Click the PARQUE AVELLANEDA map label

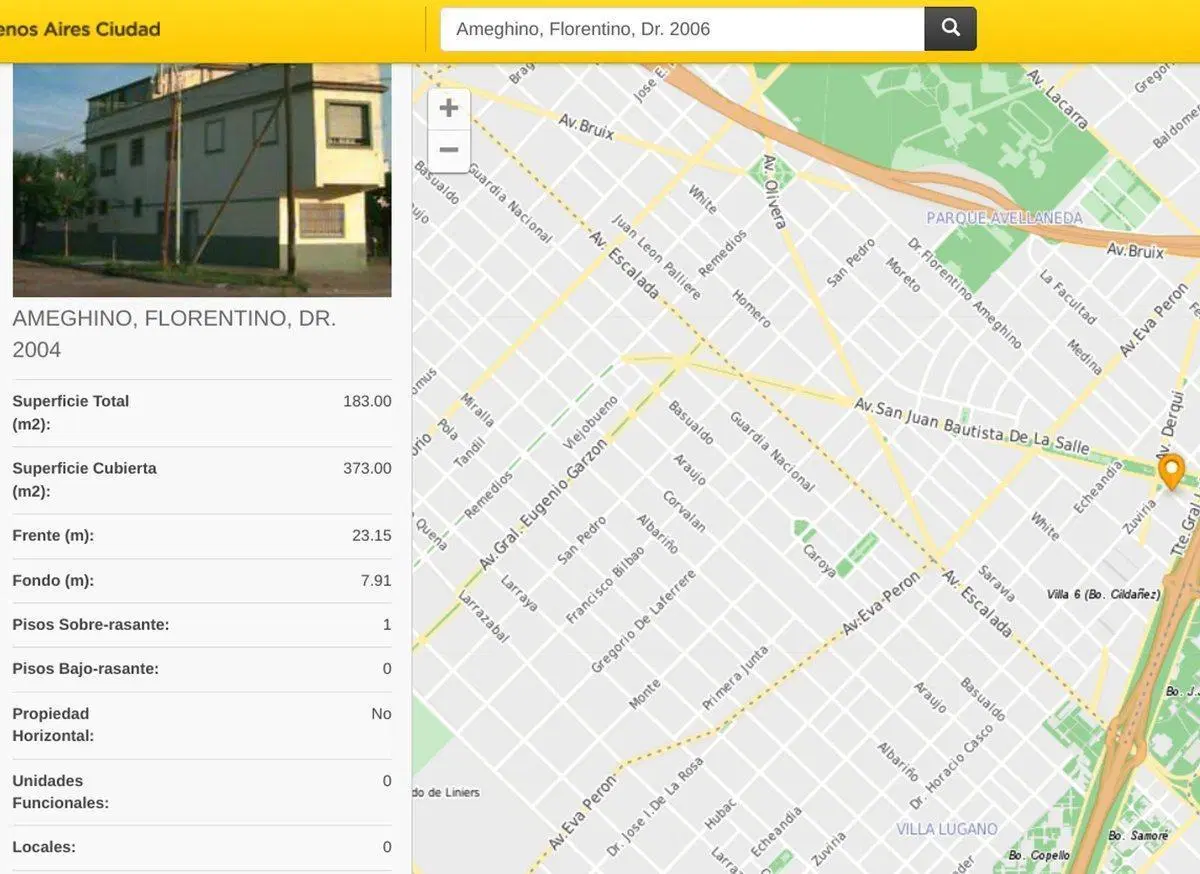pos(1004,218)
